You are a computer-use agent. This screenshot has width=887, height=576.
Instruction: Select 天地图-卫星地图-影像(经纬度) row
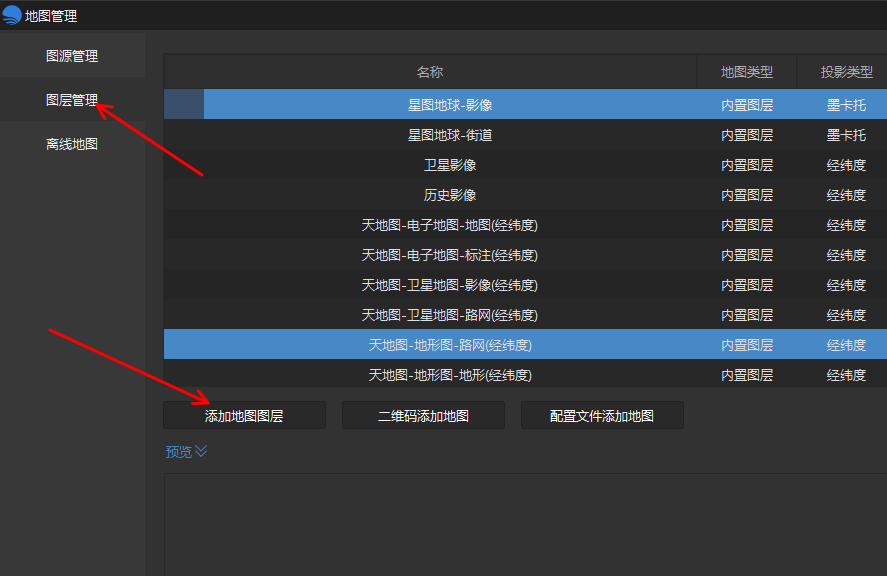526,285
